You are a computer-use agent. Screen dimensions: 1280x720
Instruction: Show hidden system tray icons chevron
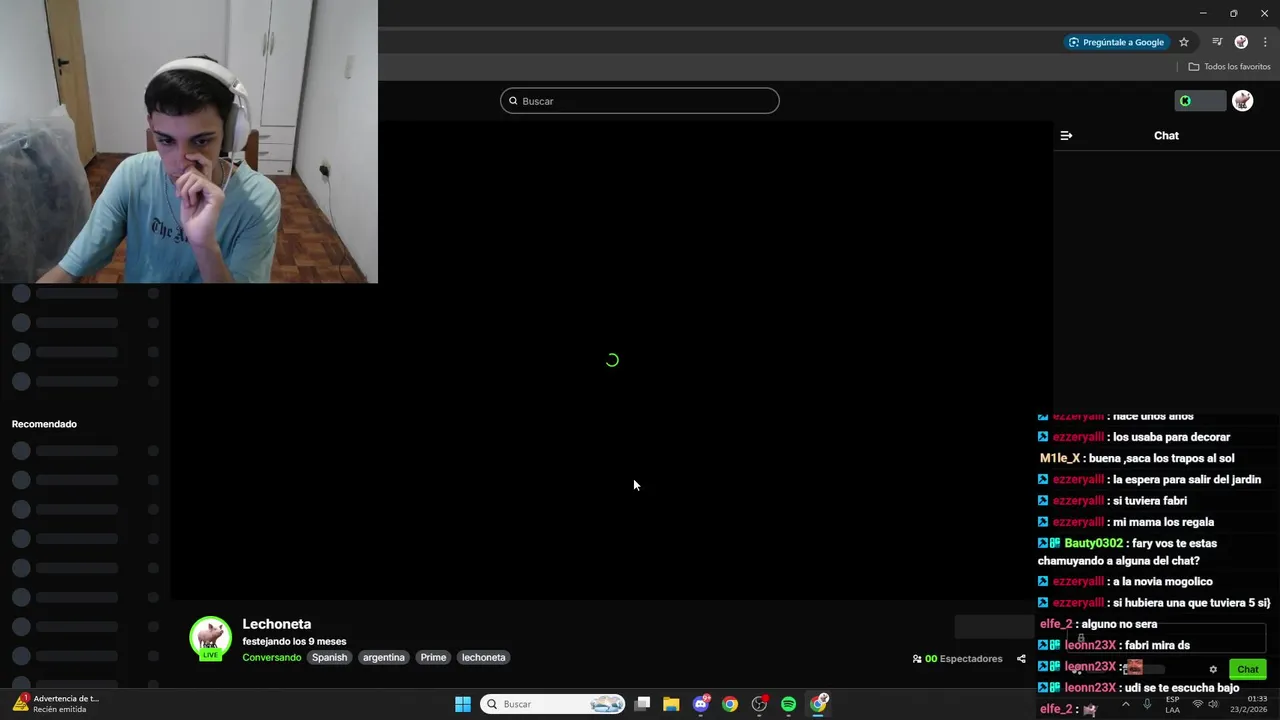click(x=1126, y=704)
